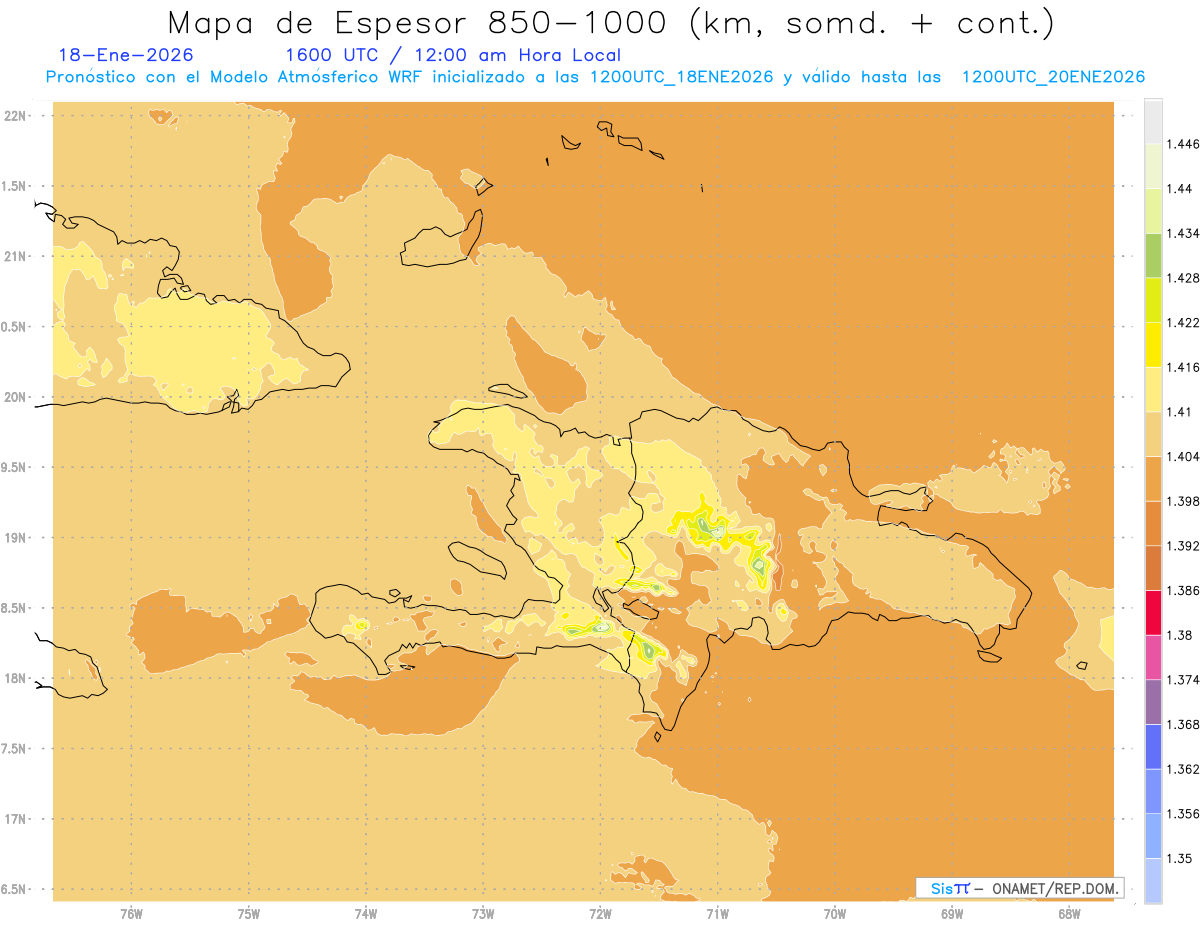1200x927 pixels.
Task: Click the colorbar value '1.374'
Action: [1183, 680]
